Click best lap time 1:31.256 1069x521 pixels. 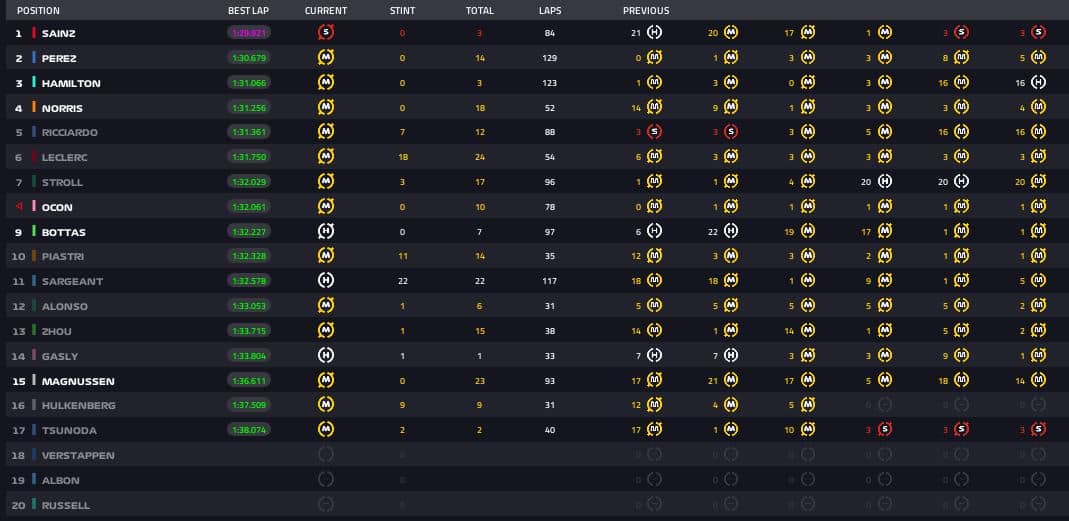[x=249, y=107]
